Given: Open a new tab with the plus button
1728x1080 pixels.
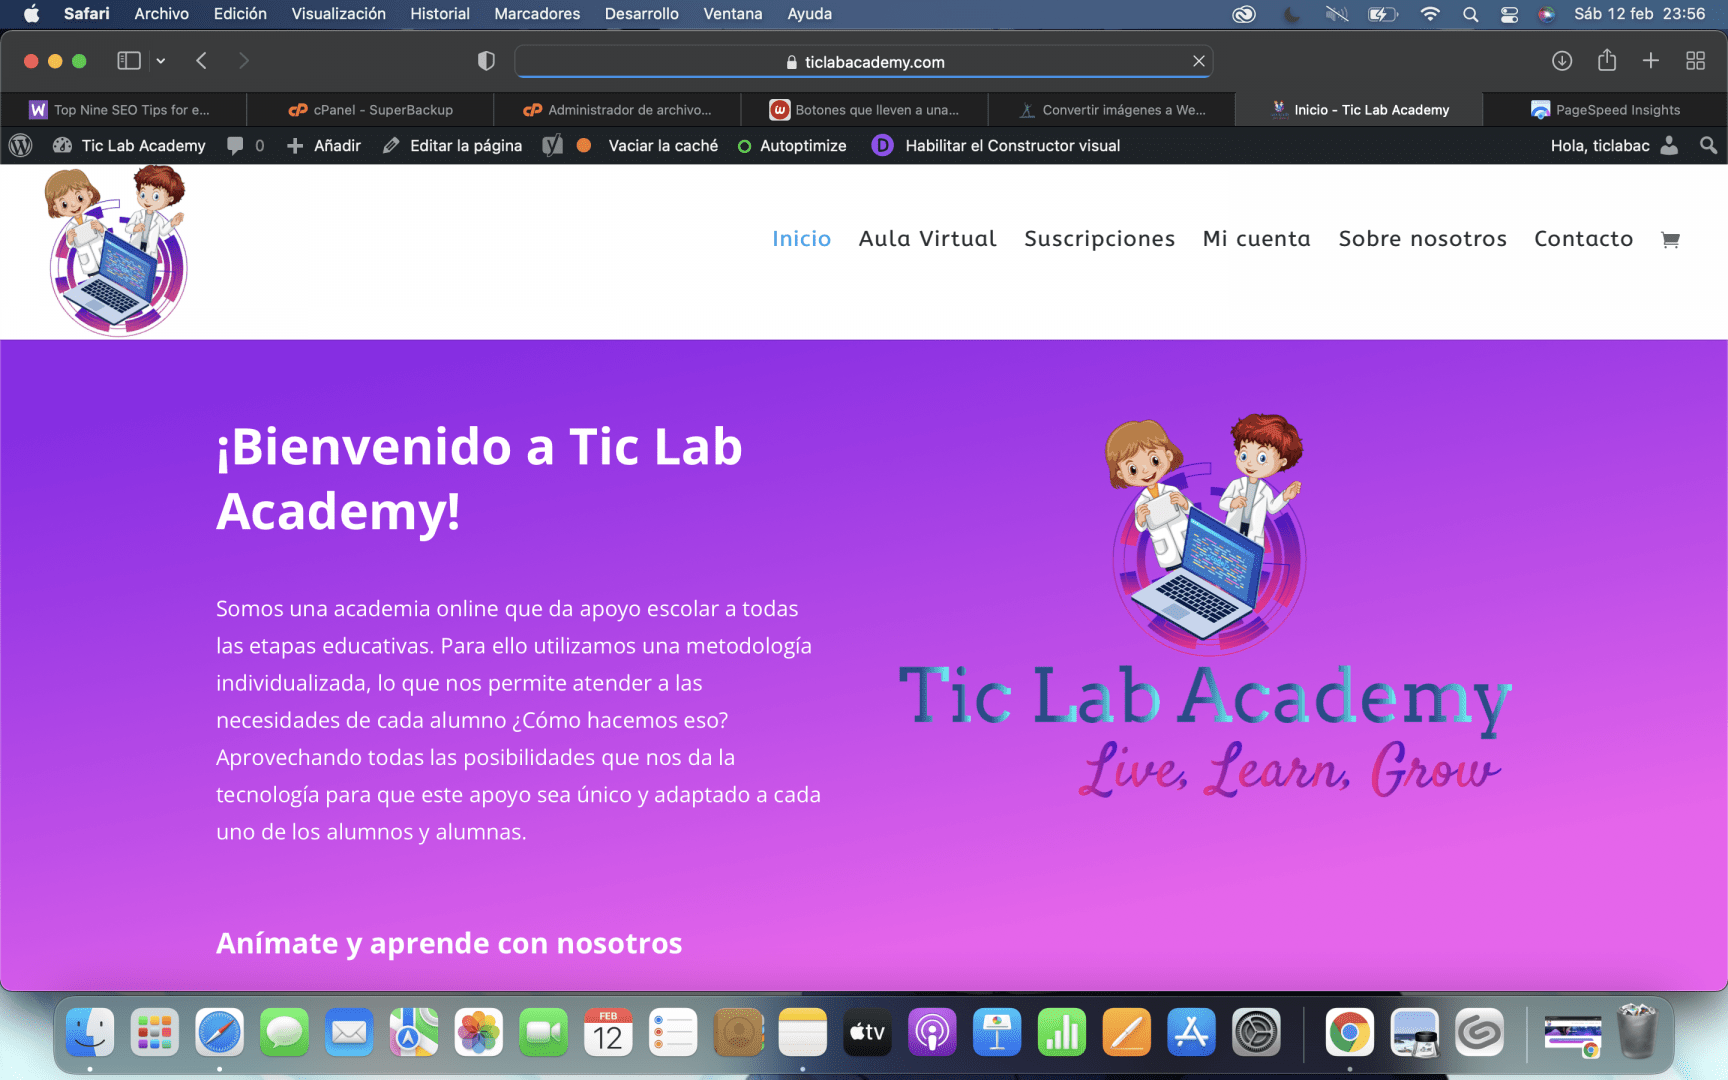Looking at the screenshot, I should [x=1651, y=61].
